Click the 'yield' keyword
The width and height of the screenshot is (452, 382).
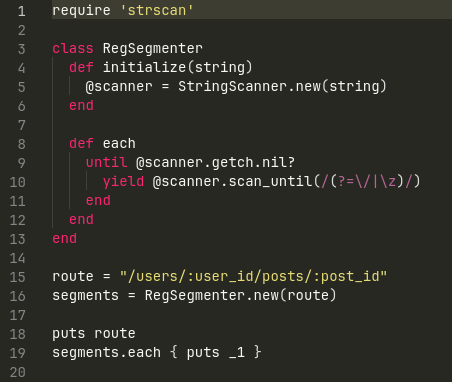tap(123, 181)
